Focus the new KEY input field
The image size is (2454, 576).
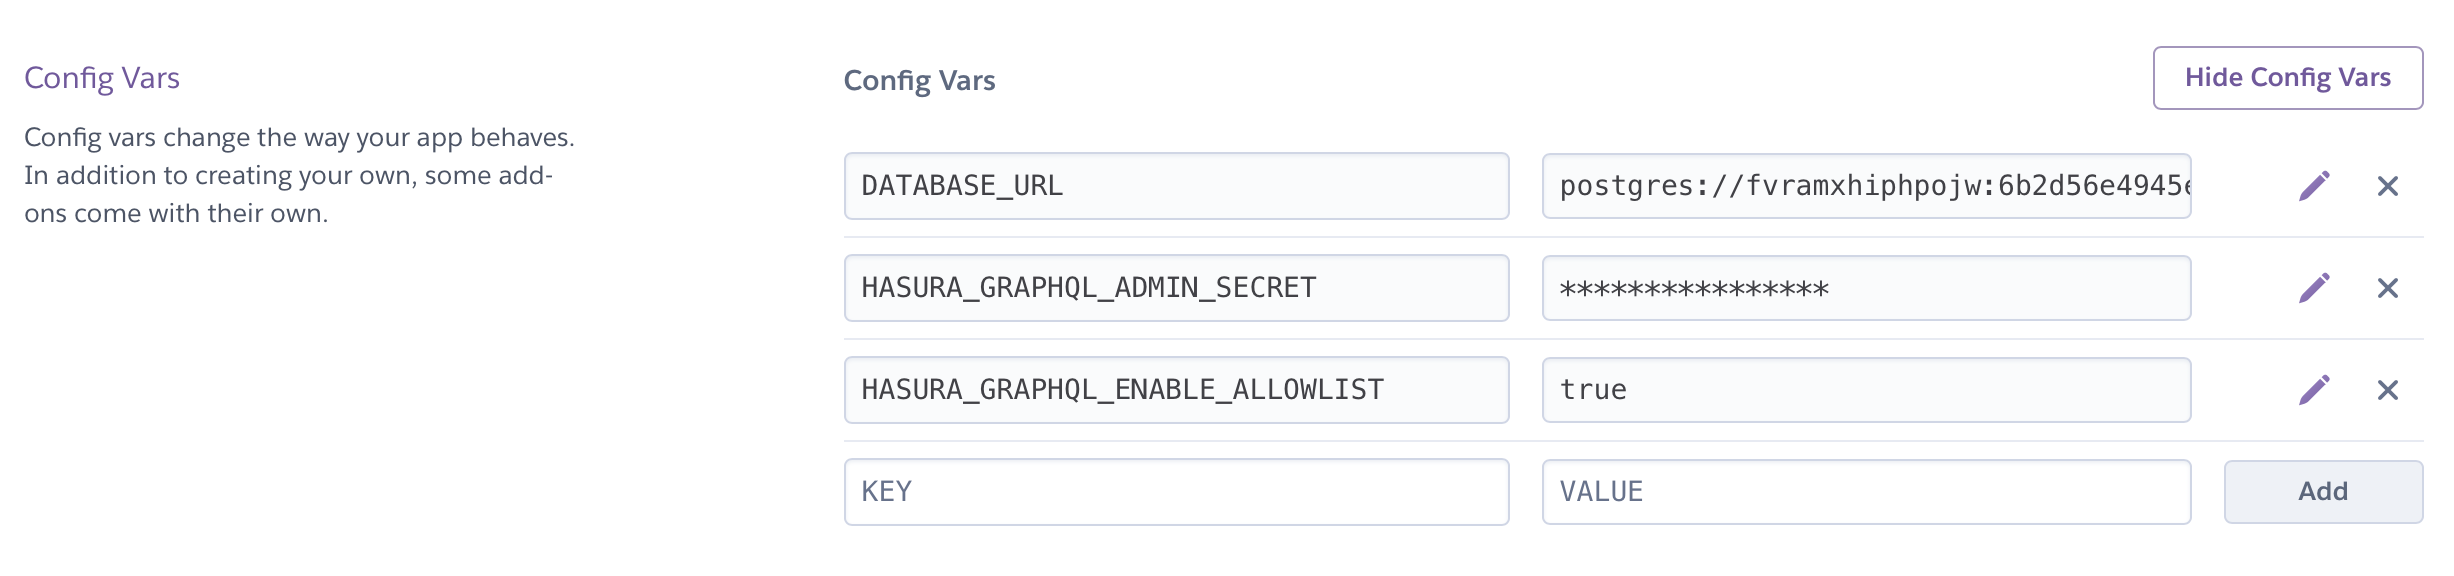click(x=1176, y=492)
